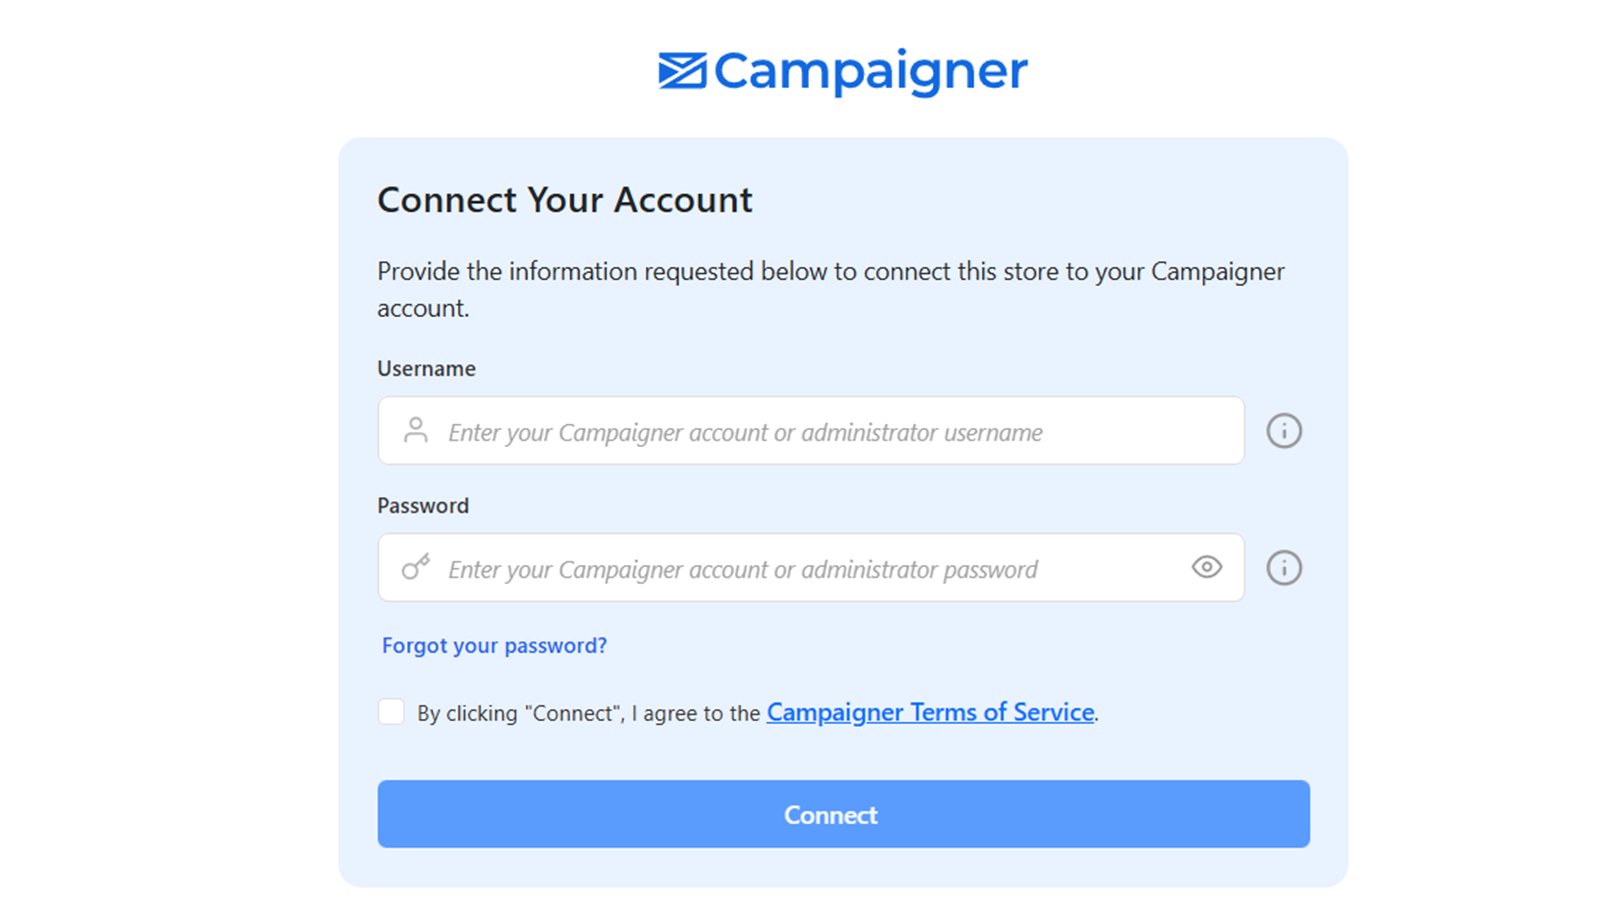Open the info icon beside the Username field
1600x900 pixels.
coord(1284,430)
